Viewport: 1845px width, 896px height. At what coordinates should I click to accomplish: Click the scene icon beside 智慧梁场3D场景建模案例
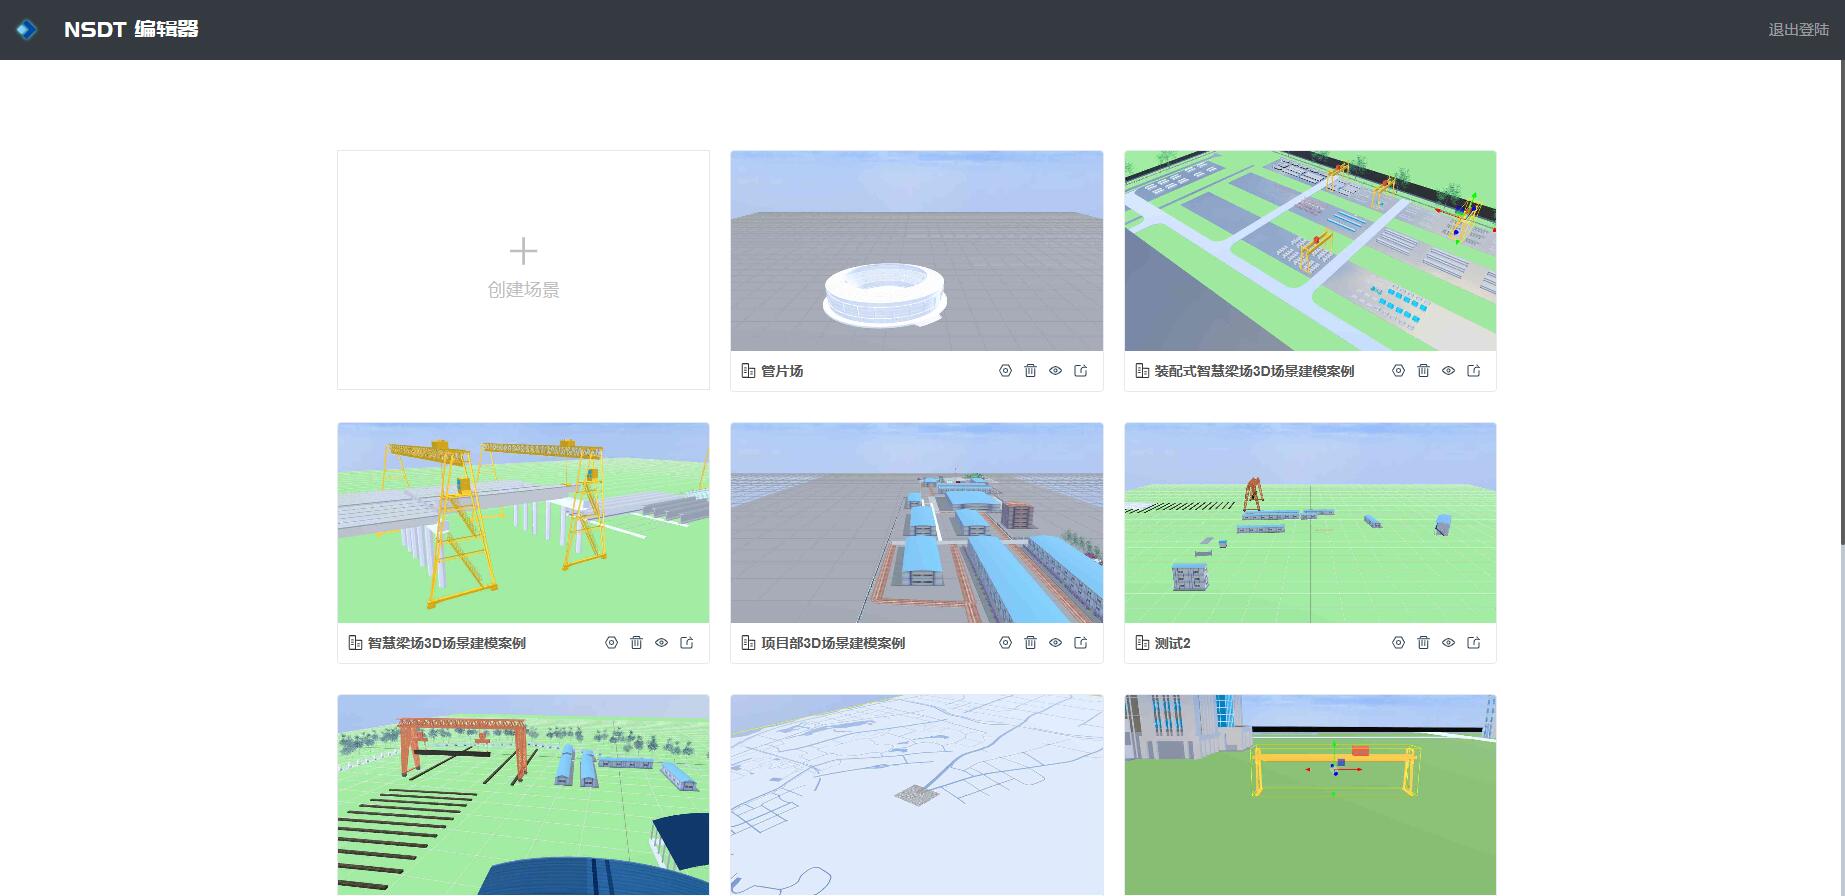click(355, 643)
